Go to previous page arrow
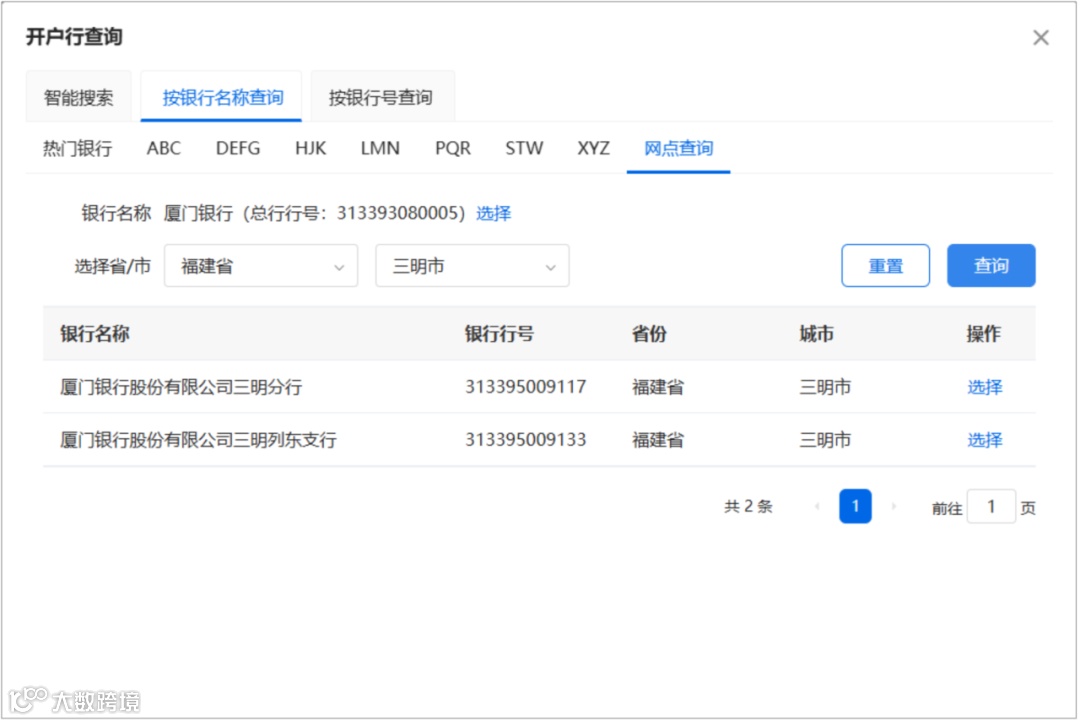 [x=817, y=507]
